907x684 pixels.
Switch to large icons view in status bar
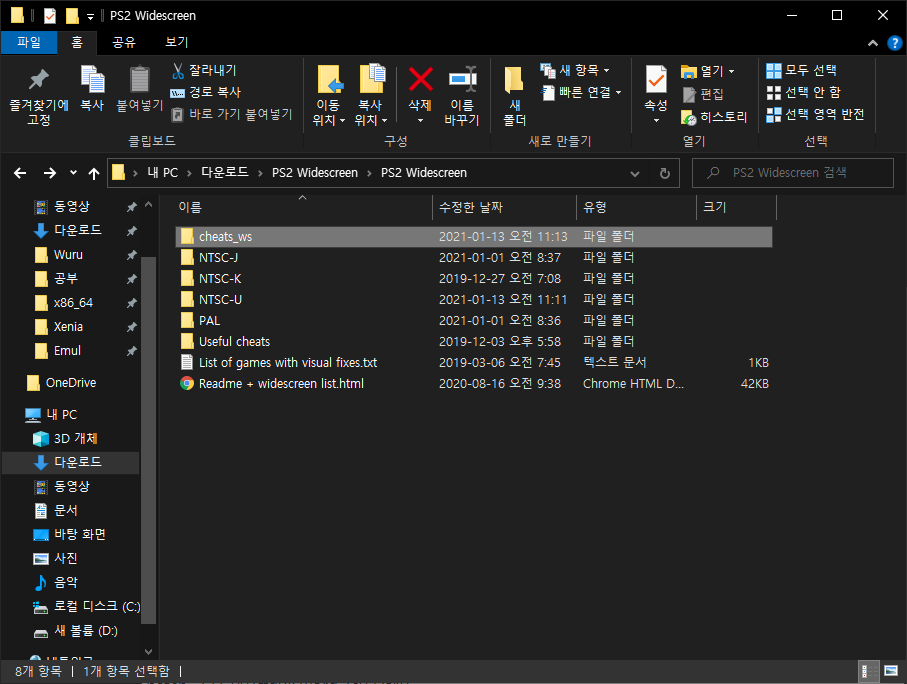891,671
